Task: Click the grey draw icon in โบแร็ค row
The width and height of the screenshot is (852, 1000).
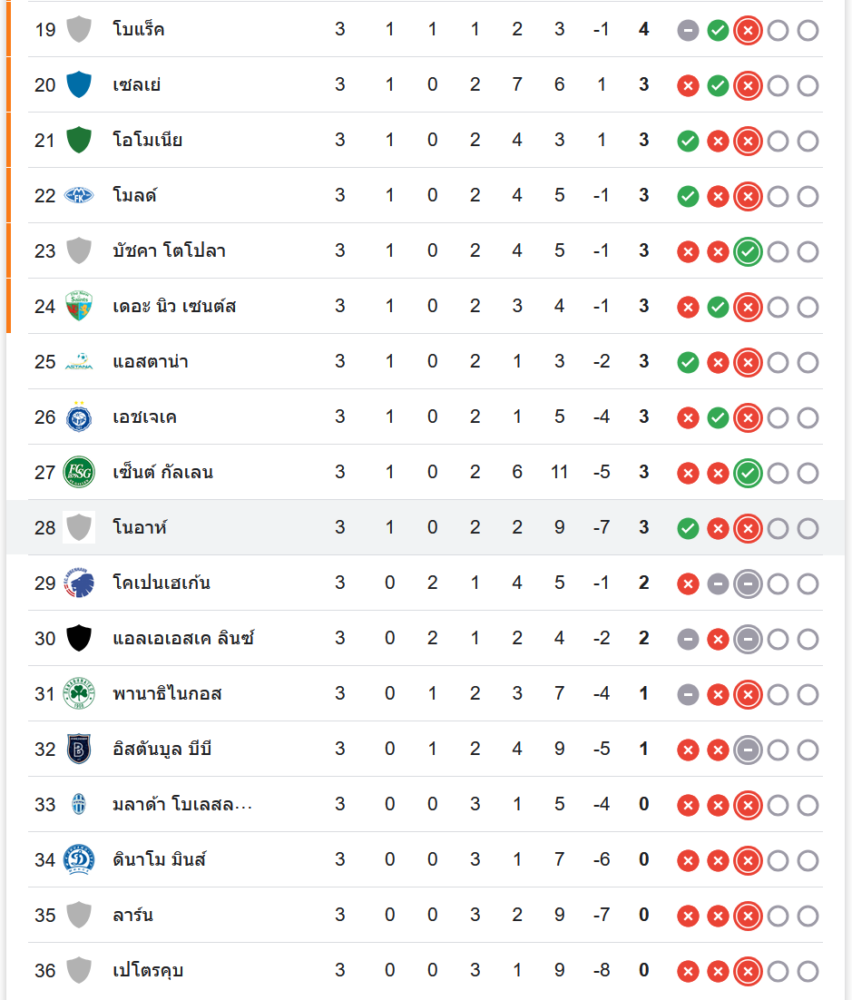Action: coord(687,30)
